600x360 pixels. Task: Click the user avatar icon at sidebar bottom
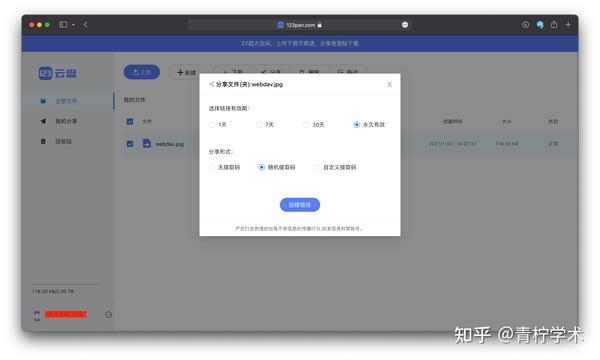click(x=37, y=316)
